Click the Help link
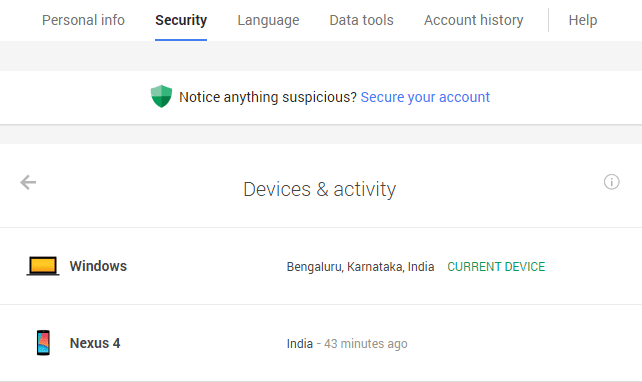The image size is (642, 382). point(583,20)
